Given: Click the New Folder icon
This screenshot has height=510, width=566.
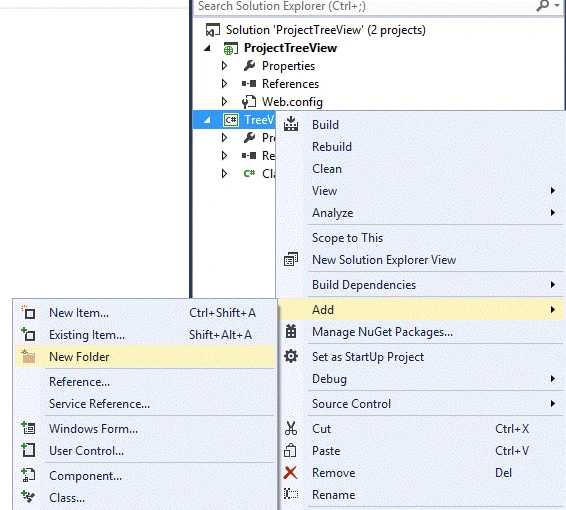Looking at the screenshot, I should pos(28,356).
